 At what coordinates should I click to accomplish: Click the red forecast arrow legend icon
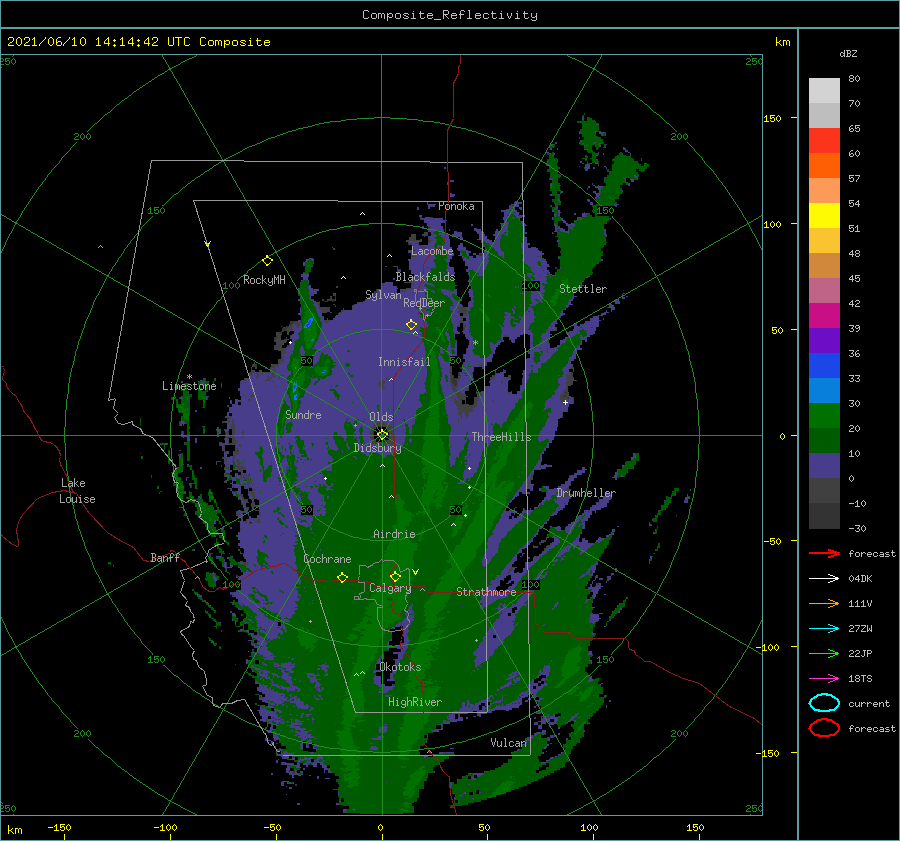point(824,553)
